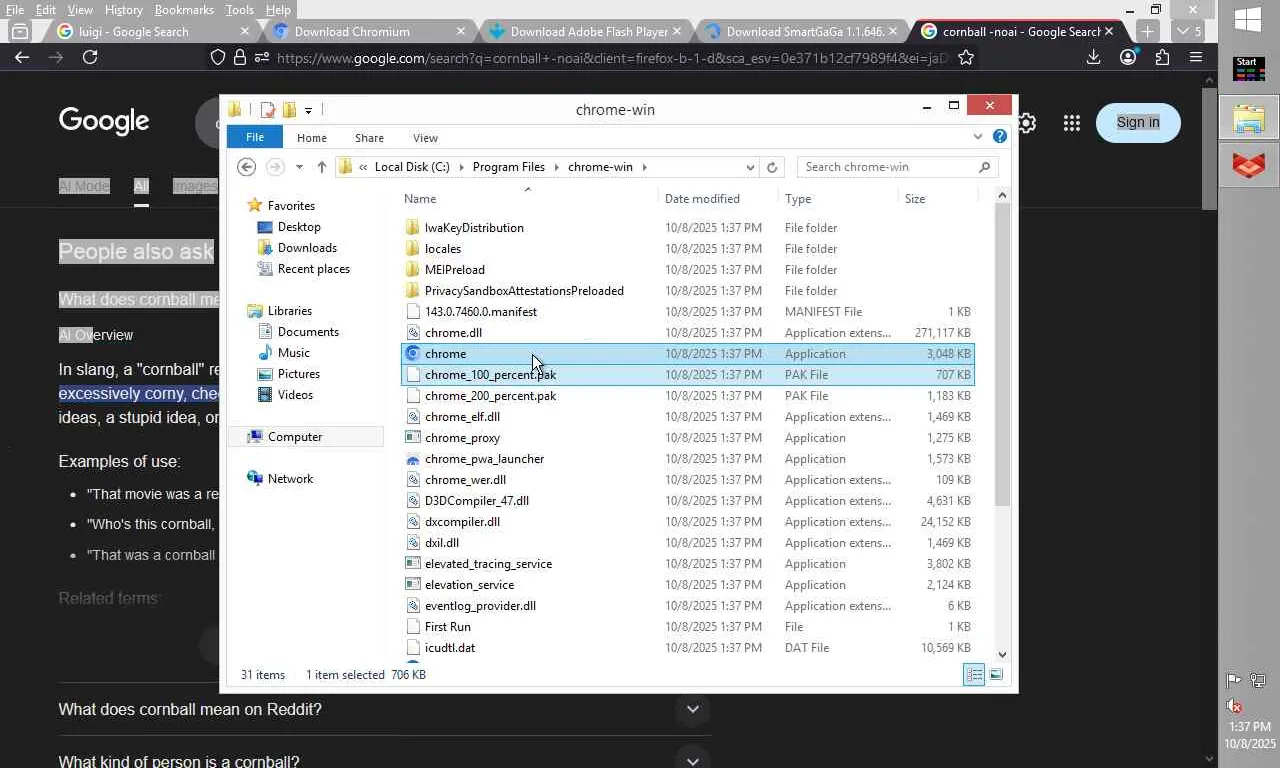Open Firefox list all tabs dropdown
The width and height of the screenshot is (1280, 768).
click(x=1188, y=31)
